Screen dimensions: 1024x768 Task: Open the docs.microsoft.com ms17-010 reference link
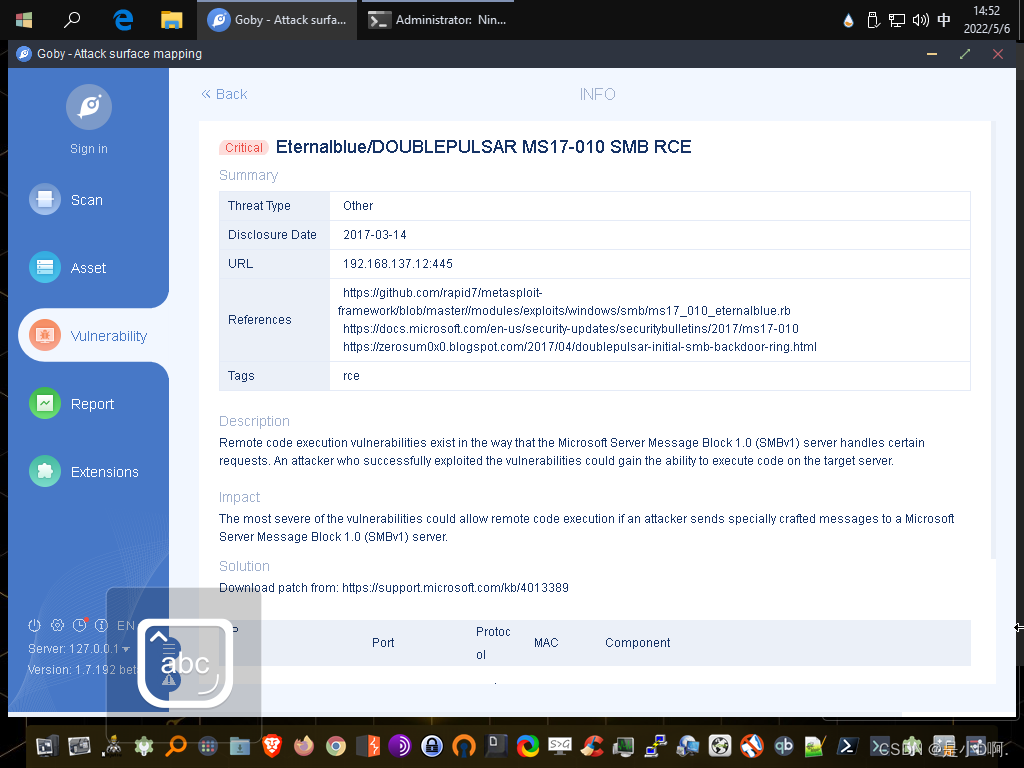(571, 328)
